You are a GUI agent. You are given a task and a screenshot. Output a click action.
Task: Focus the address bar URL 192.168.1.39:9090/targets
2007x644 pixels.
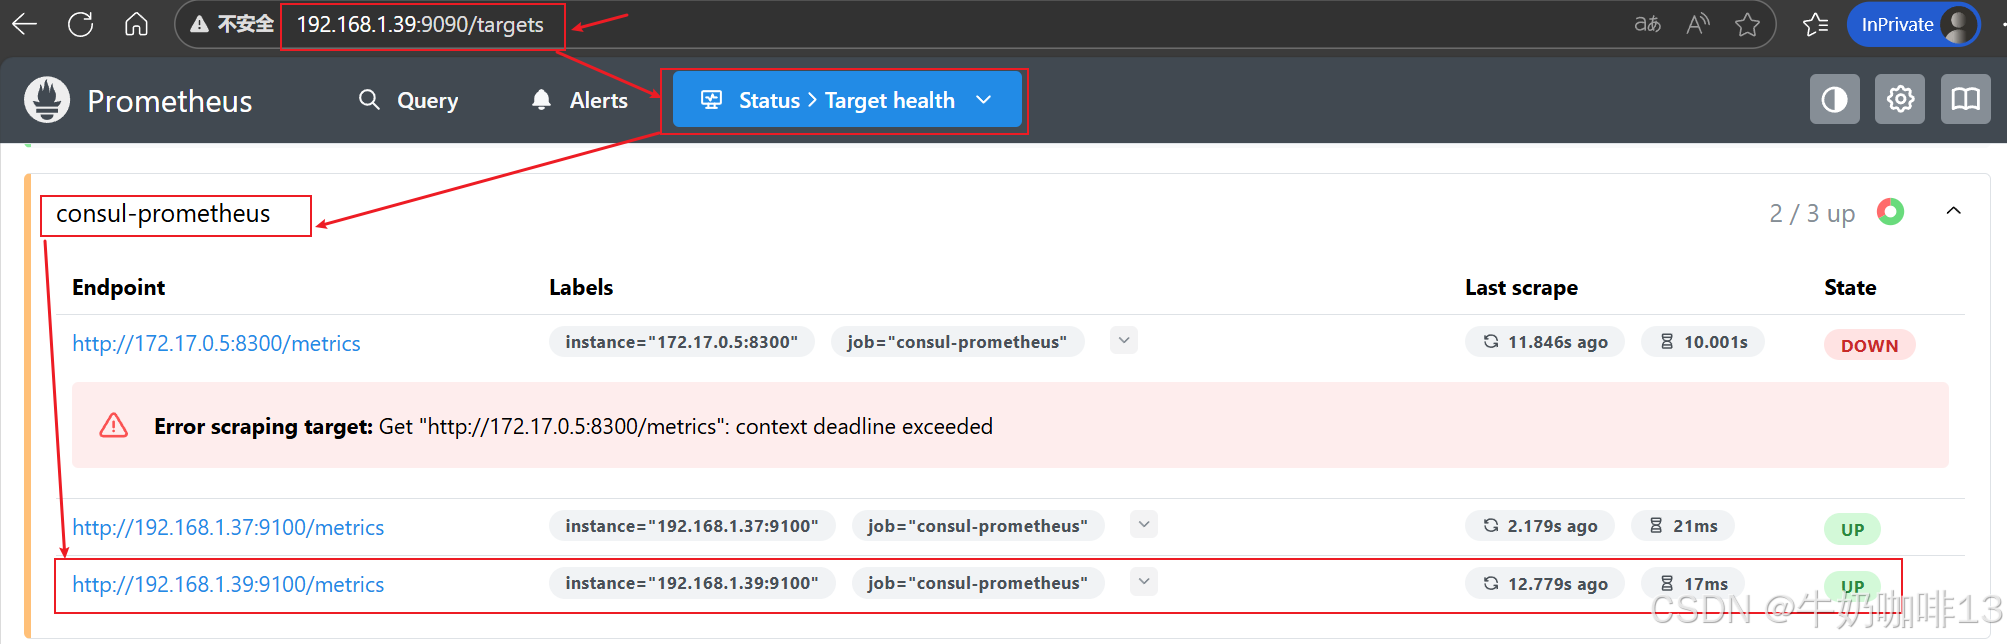(x=420, y=25)
